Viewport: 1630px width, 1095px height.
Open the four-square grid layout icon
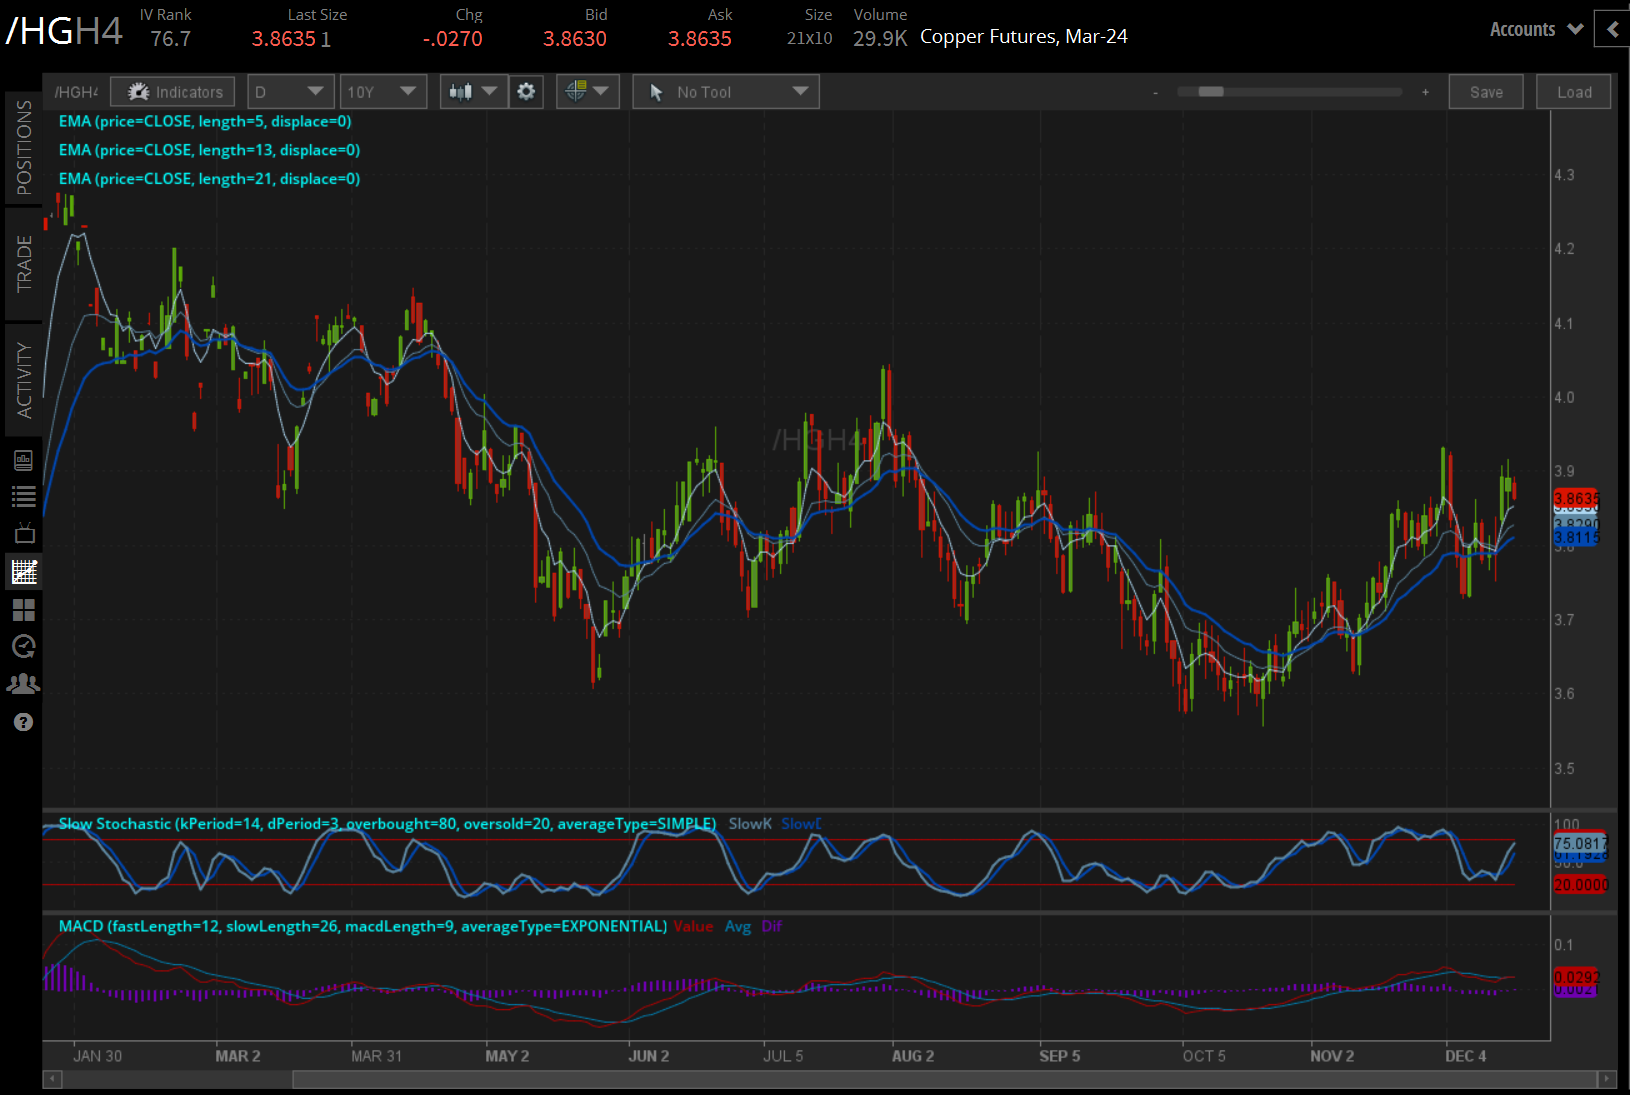[x=24, y=609]
